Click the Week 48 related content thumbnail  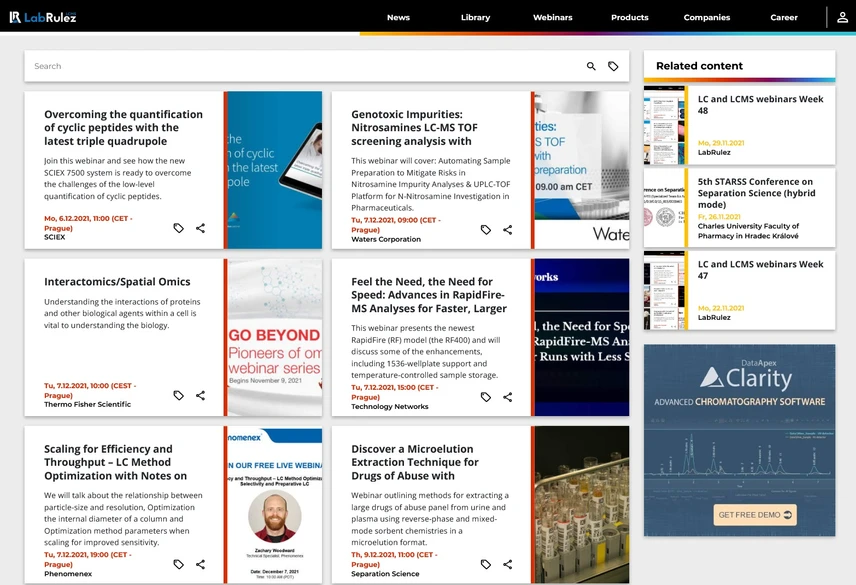click(x=664, y=125)
